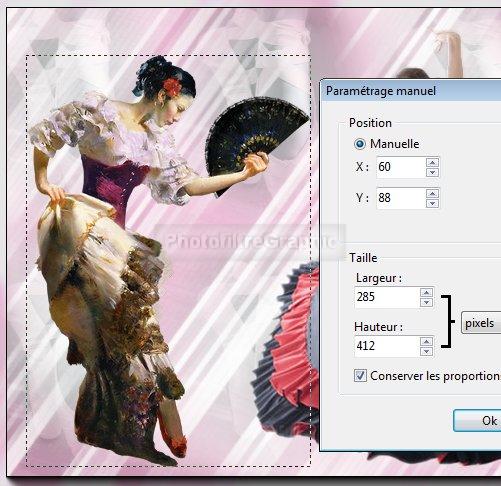Increase Hauteur with the up arrow
Viewport: 501px width, 486px height.
click(426, 341)
